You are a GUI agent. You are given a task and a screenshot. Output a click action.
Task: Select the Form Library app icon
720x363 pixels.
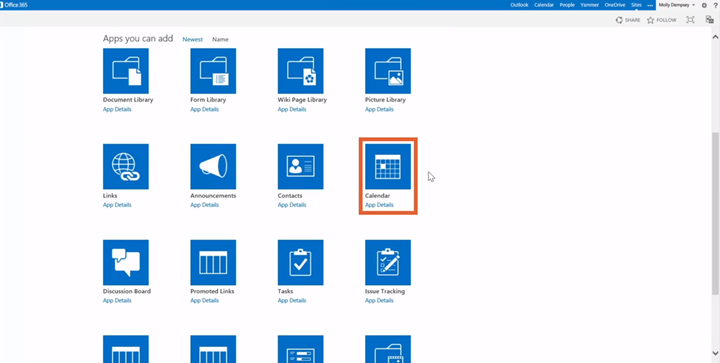pos(213,71)
